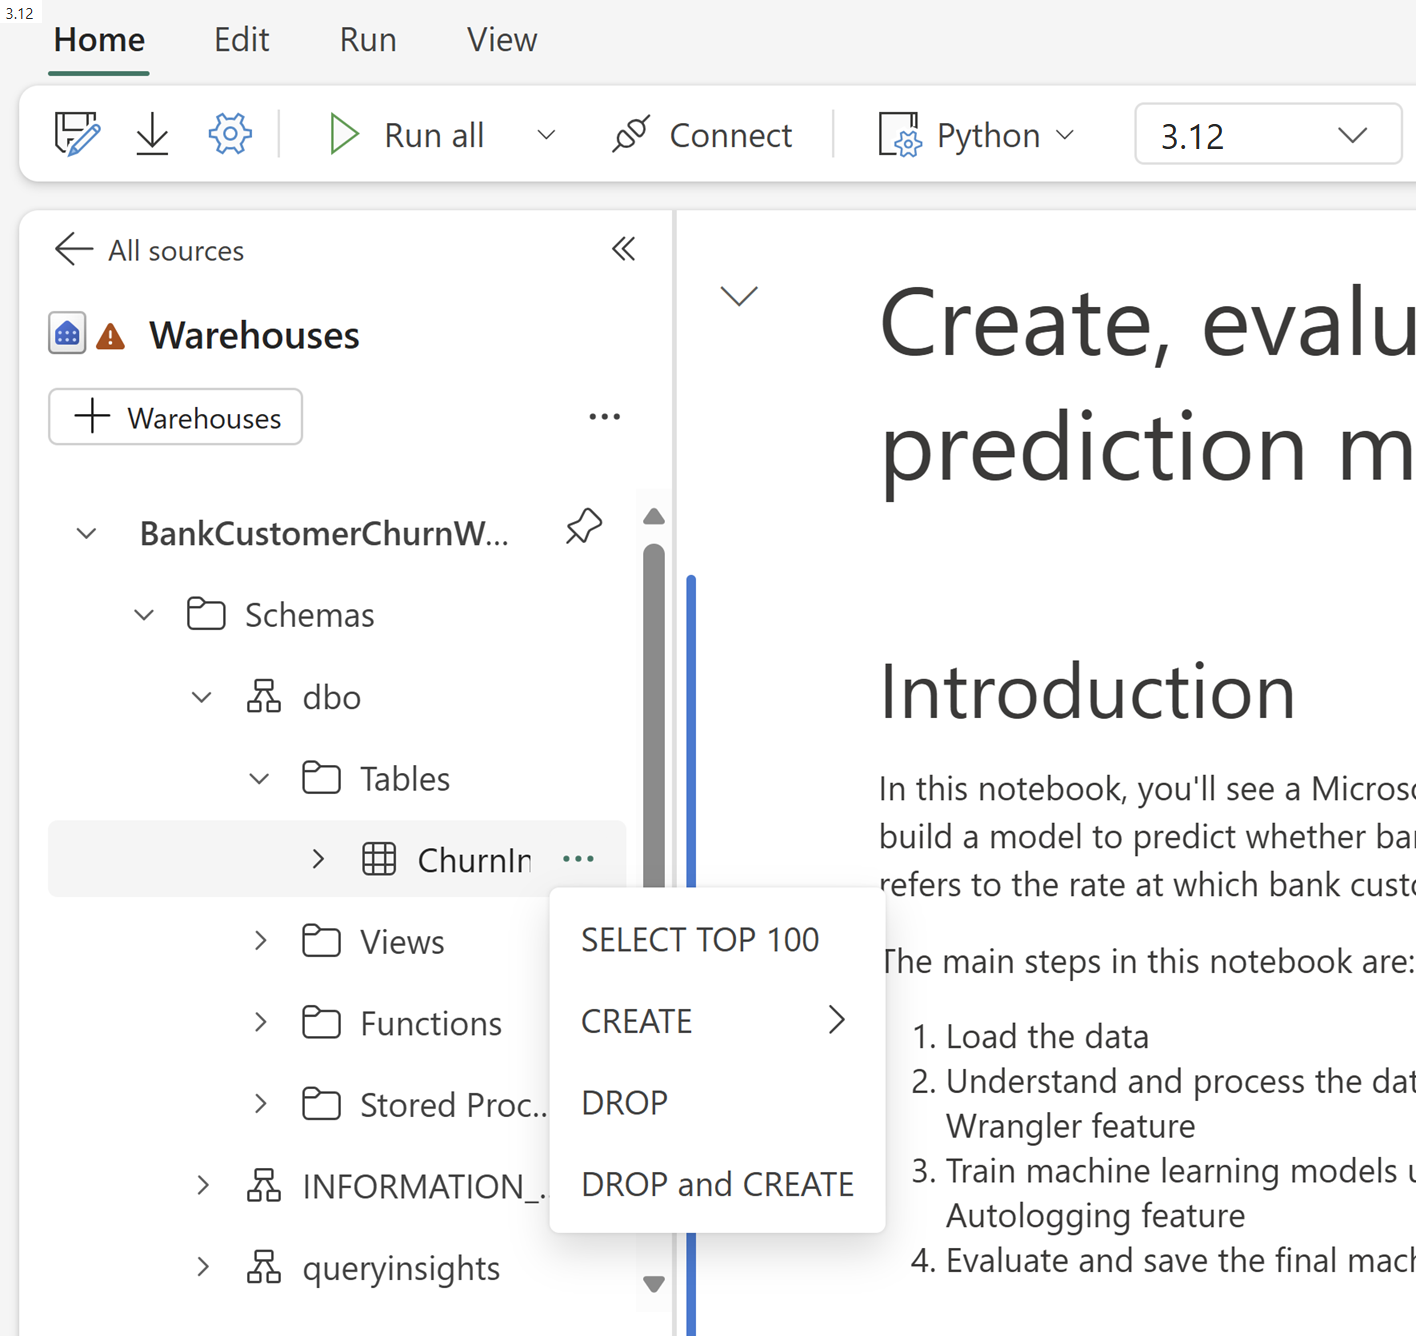Expand the Run all dropdown arrow
The image size is (1416, 1336).
pos(546,135)
